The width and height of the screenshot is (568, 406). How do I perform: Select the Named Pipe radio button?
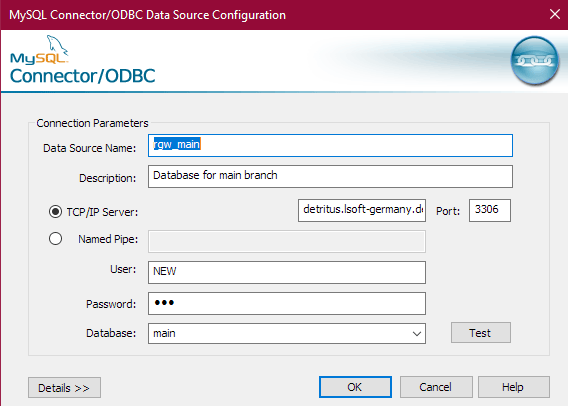pos(55,239)
